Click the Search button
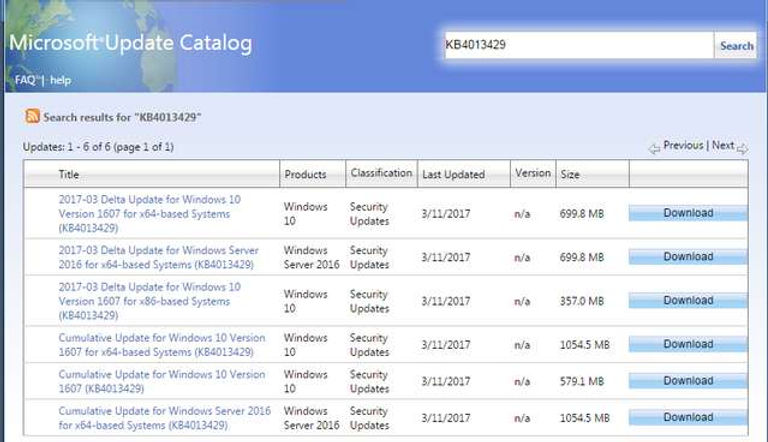Viewport: 768px width, 442px height. 736,46
